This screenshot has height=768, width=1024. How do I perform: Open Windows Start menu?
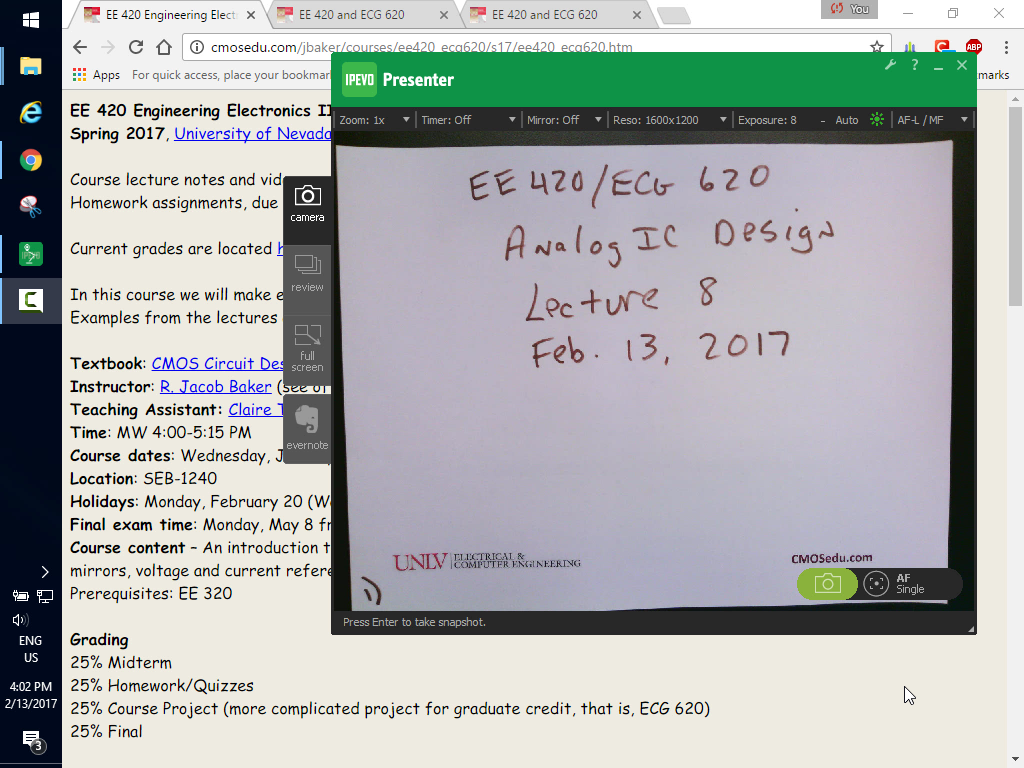pyautogui.click(x=31, y=20)
